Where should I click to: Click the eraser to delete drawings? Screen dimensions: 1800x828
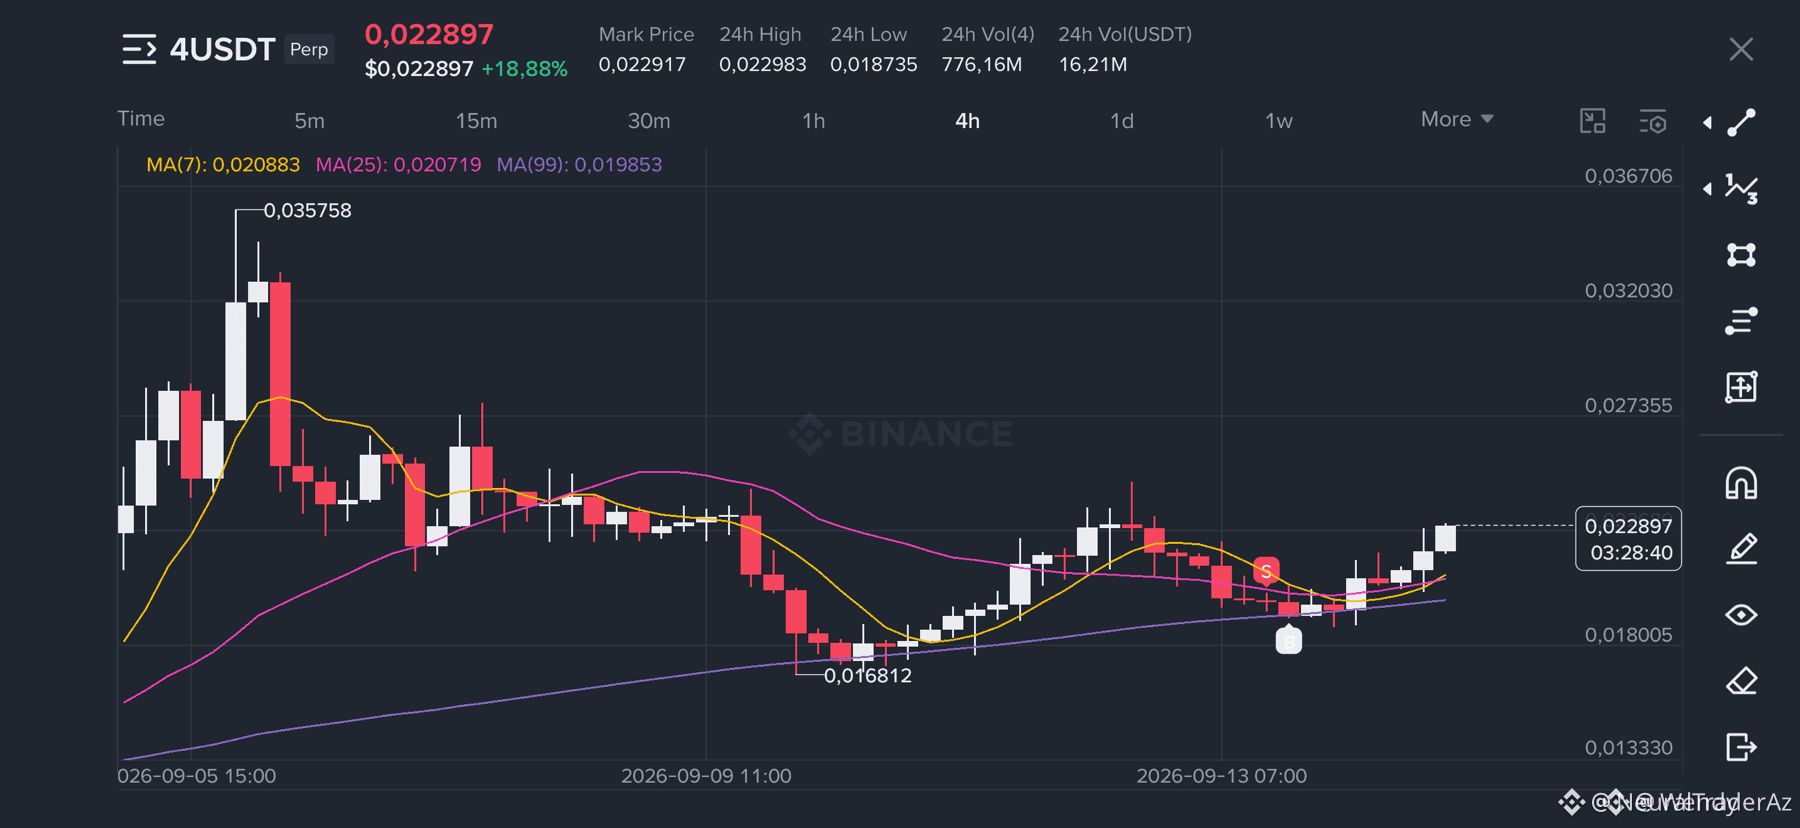point(1741,681)
